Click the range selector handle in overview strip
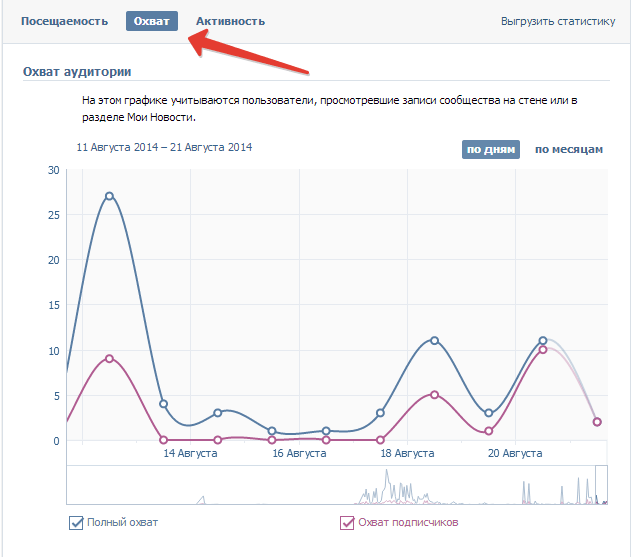The image size is (631, 557). click(601, 484)
